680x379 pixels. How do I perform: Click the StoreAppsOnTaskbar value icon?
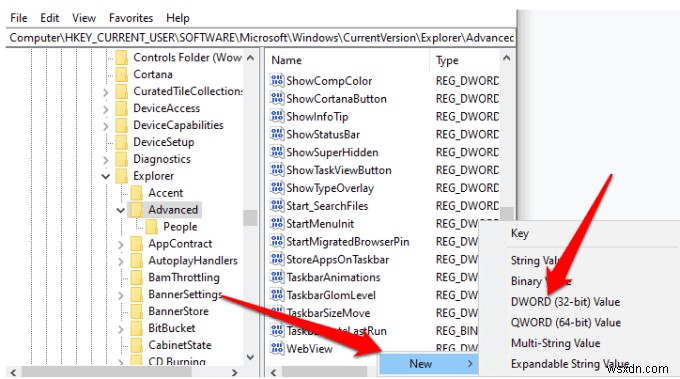coord(277,259)
